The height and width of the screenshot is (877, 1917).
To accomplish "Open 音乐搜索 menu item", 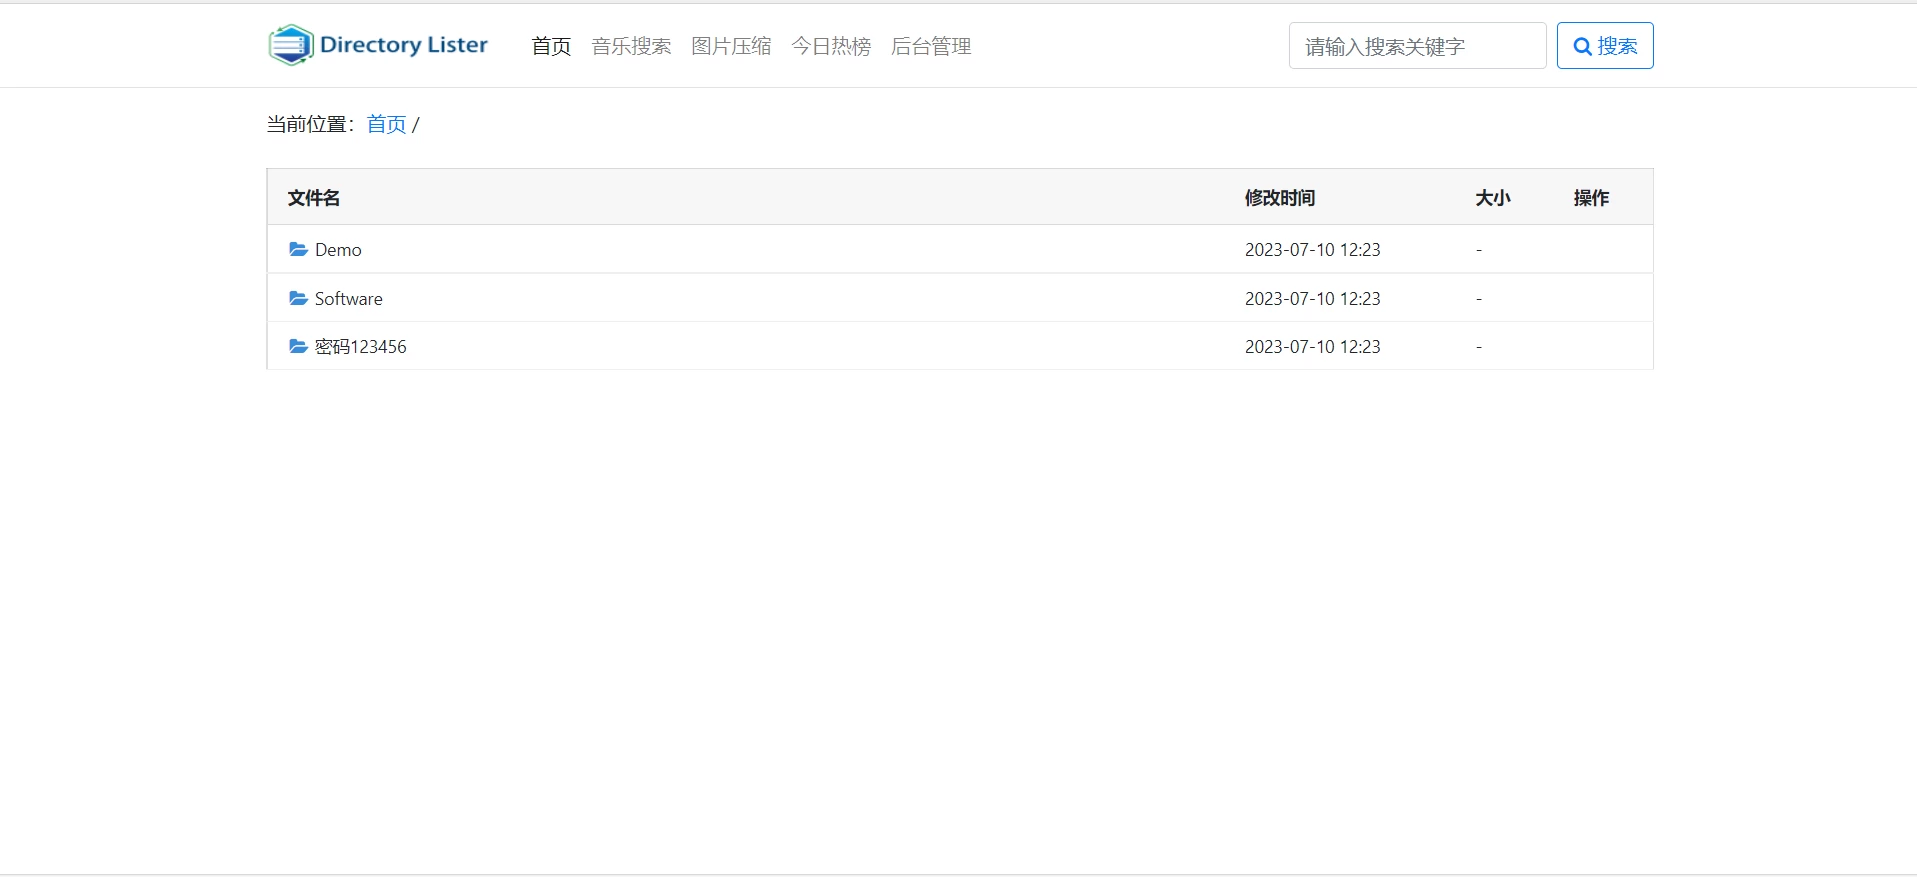I will click(x=631, y=46).
